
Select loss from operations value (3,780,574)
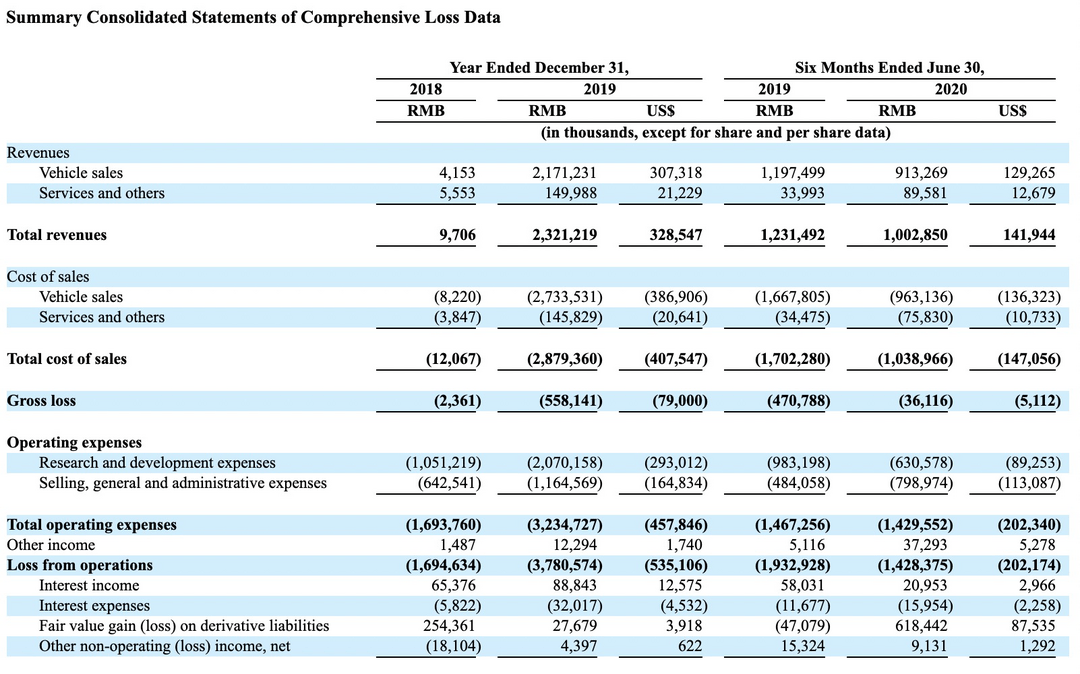pyautogui.click(x=564, y=565)
